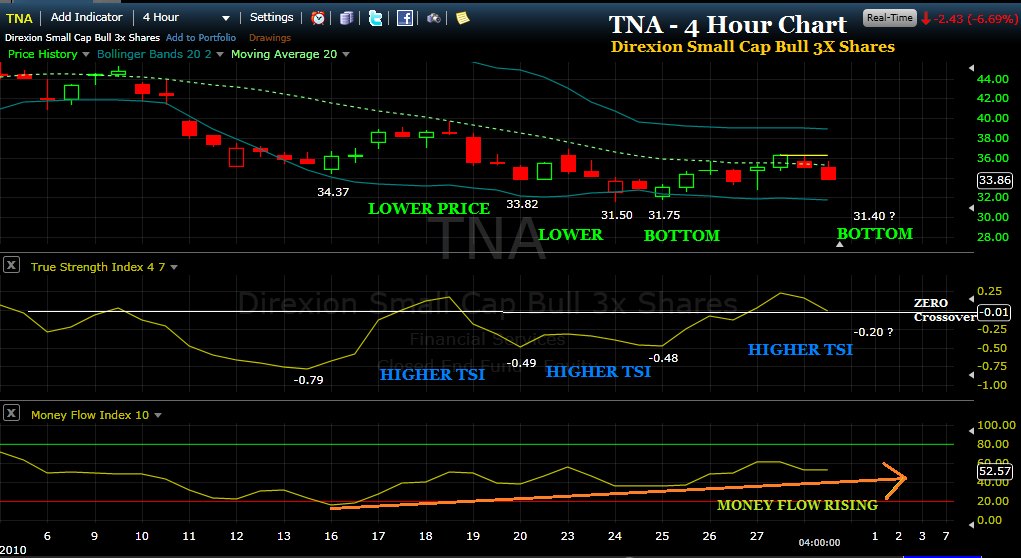Image resolution: width=1021 pixels, height=558 pixels.
Task: Expand Money Flow Index 10 dropdown arrow
Action: (158, 415)
